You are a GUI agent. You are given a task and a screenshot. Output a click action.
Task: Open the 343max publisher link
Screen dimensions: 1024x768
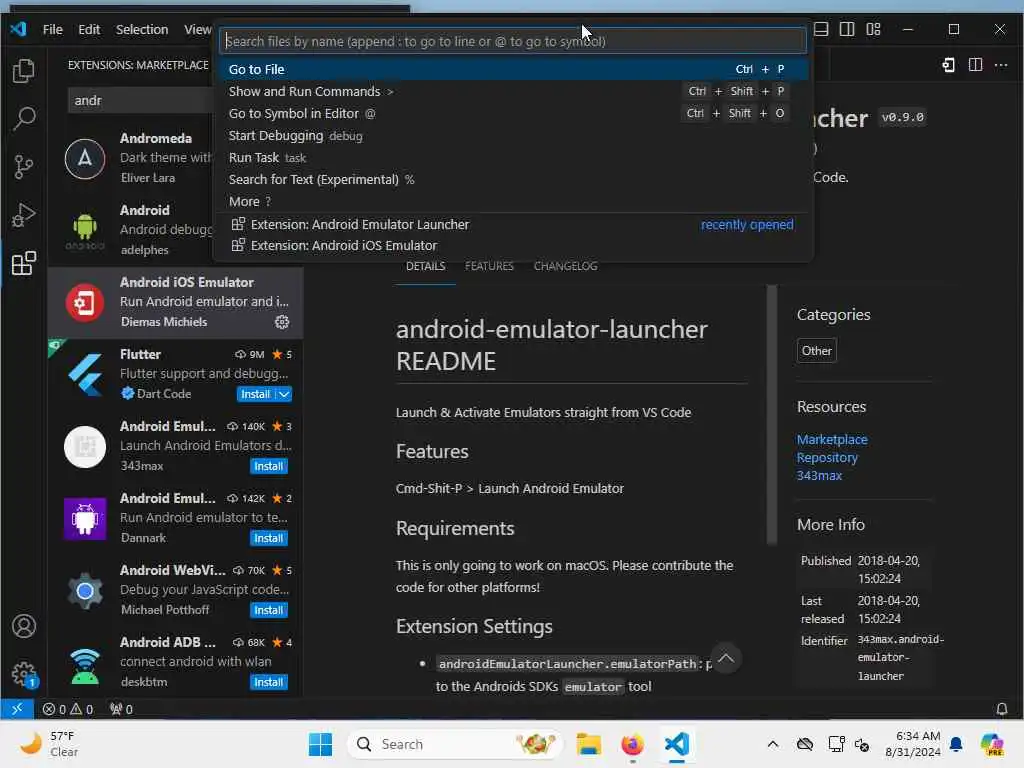pyautogui.click(x=819, y=476)
